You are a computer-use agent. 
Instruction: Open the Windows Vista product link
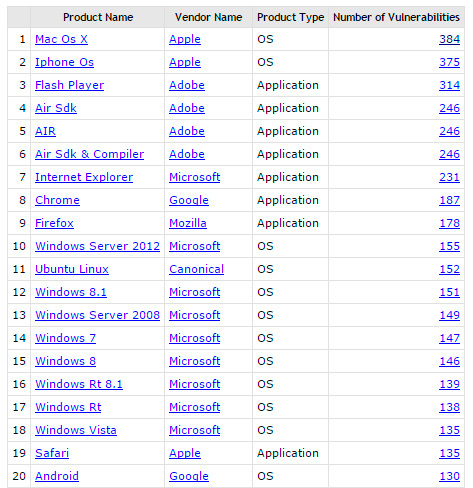point(76,430)
